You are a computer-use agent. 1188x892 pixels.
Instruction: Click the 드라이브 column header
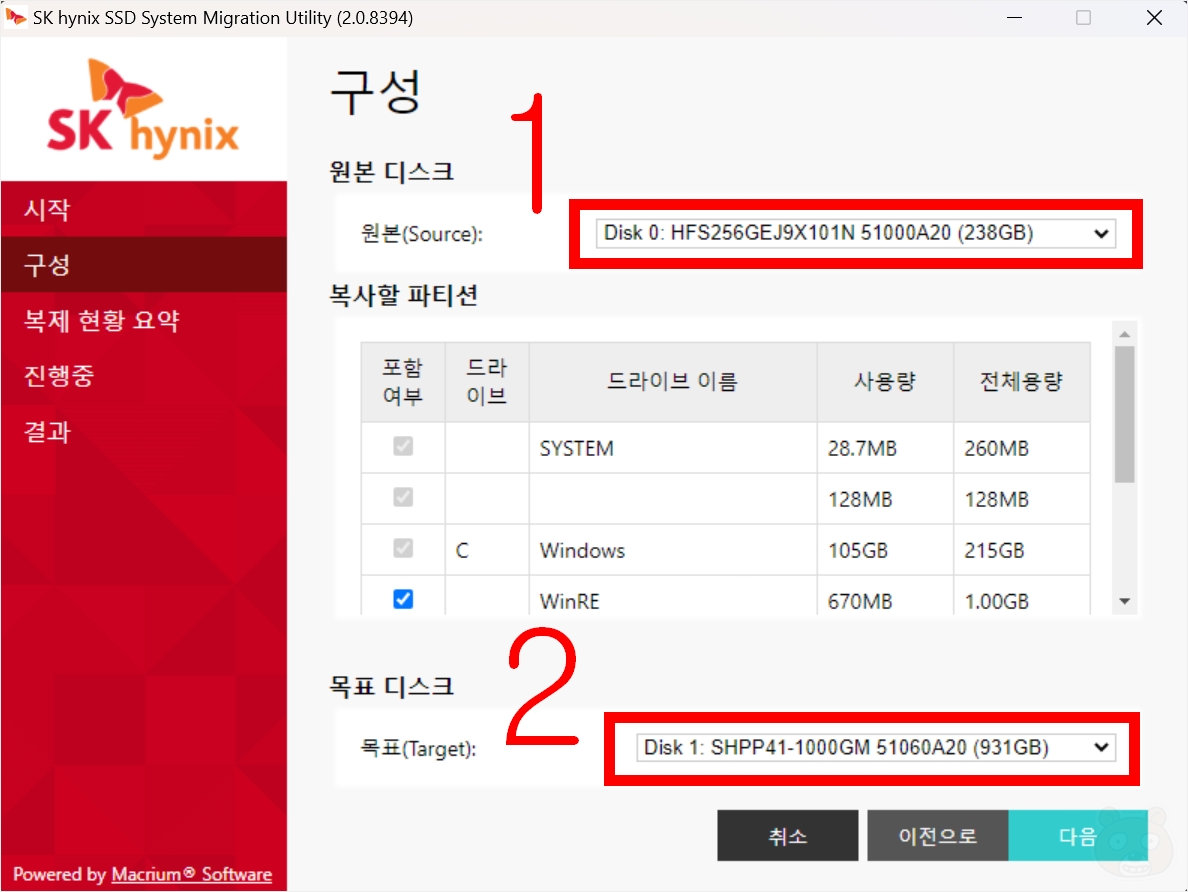tap(487, 382)
